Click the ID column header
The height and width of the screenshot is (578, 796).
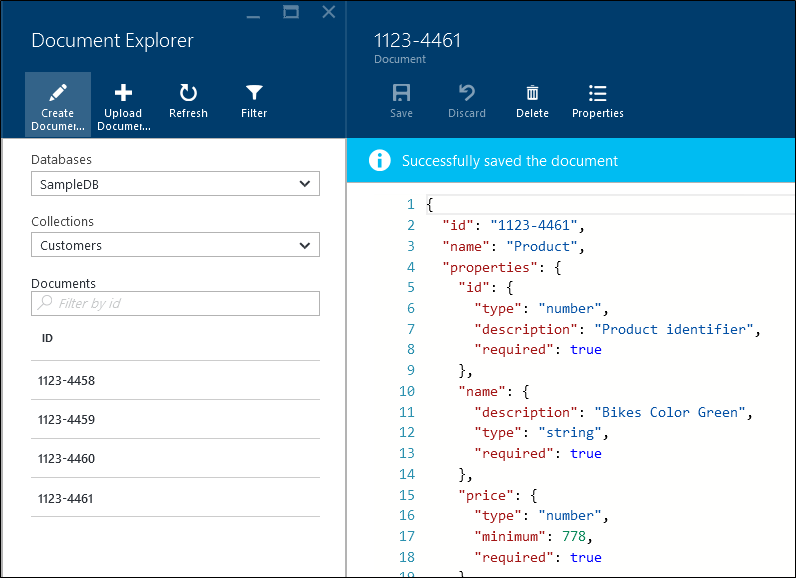[x=47, y=338]
